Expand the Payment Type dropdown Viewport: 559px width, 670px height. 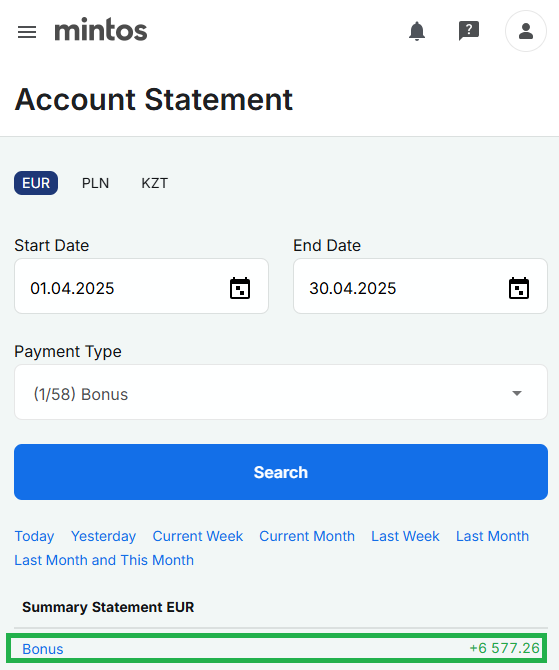[281, 392]
